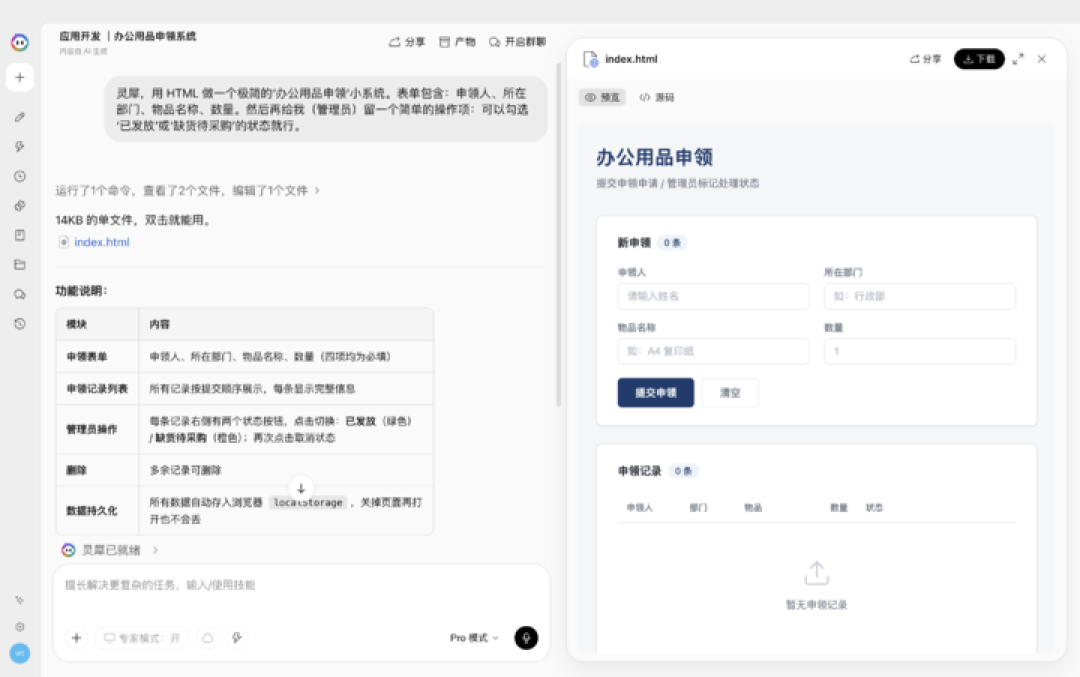Click the '申领记录列表' table cell

coord(97,389)
